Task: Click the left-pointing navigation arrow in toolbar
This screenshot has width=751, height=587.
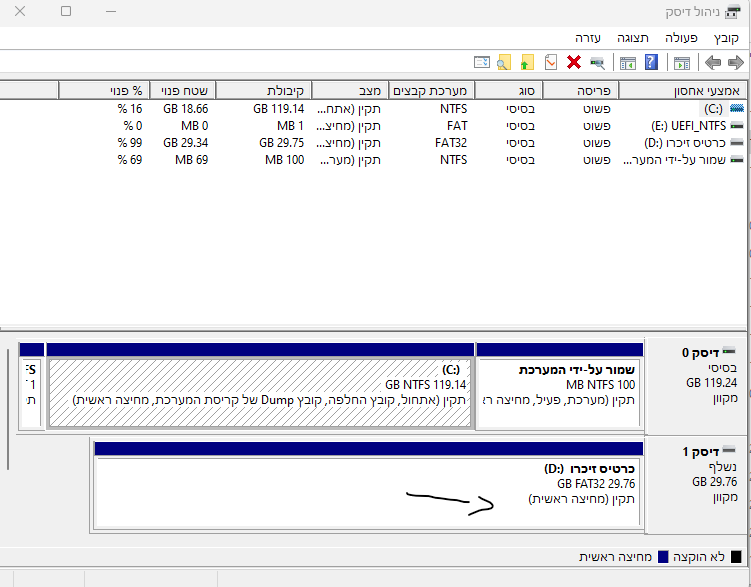Action: 713,63
